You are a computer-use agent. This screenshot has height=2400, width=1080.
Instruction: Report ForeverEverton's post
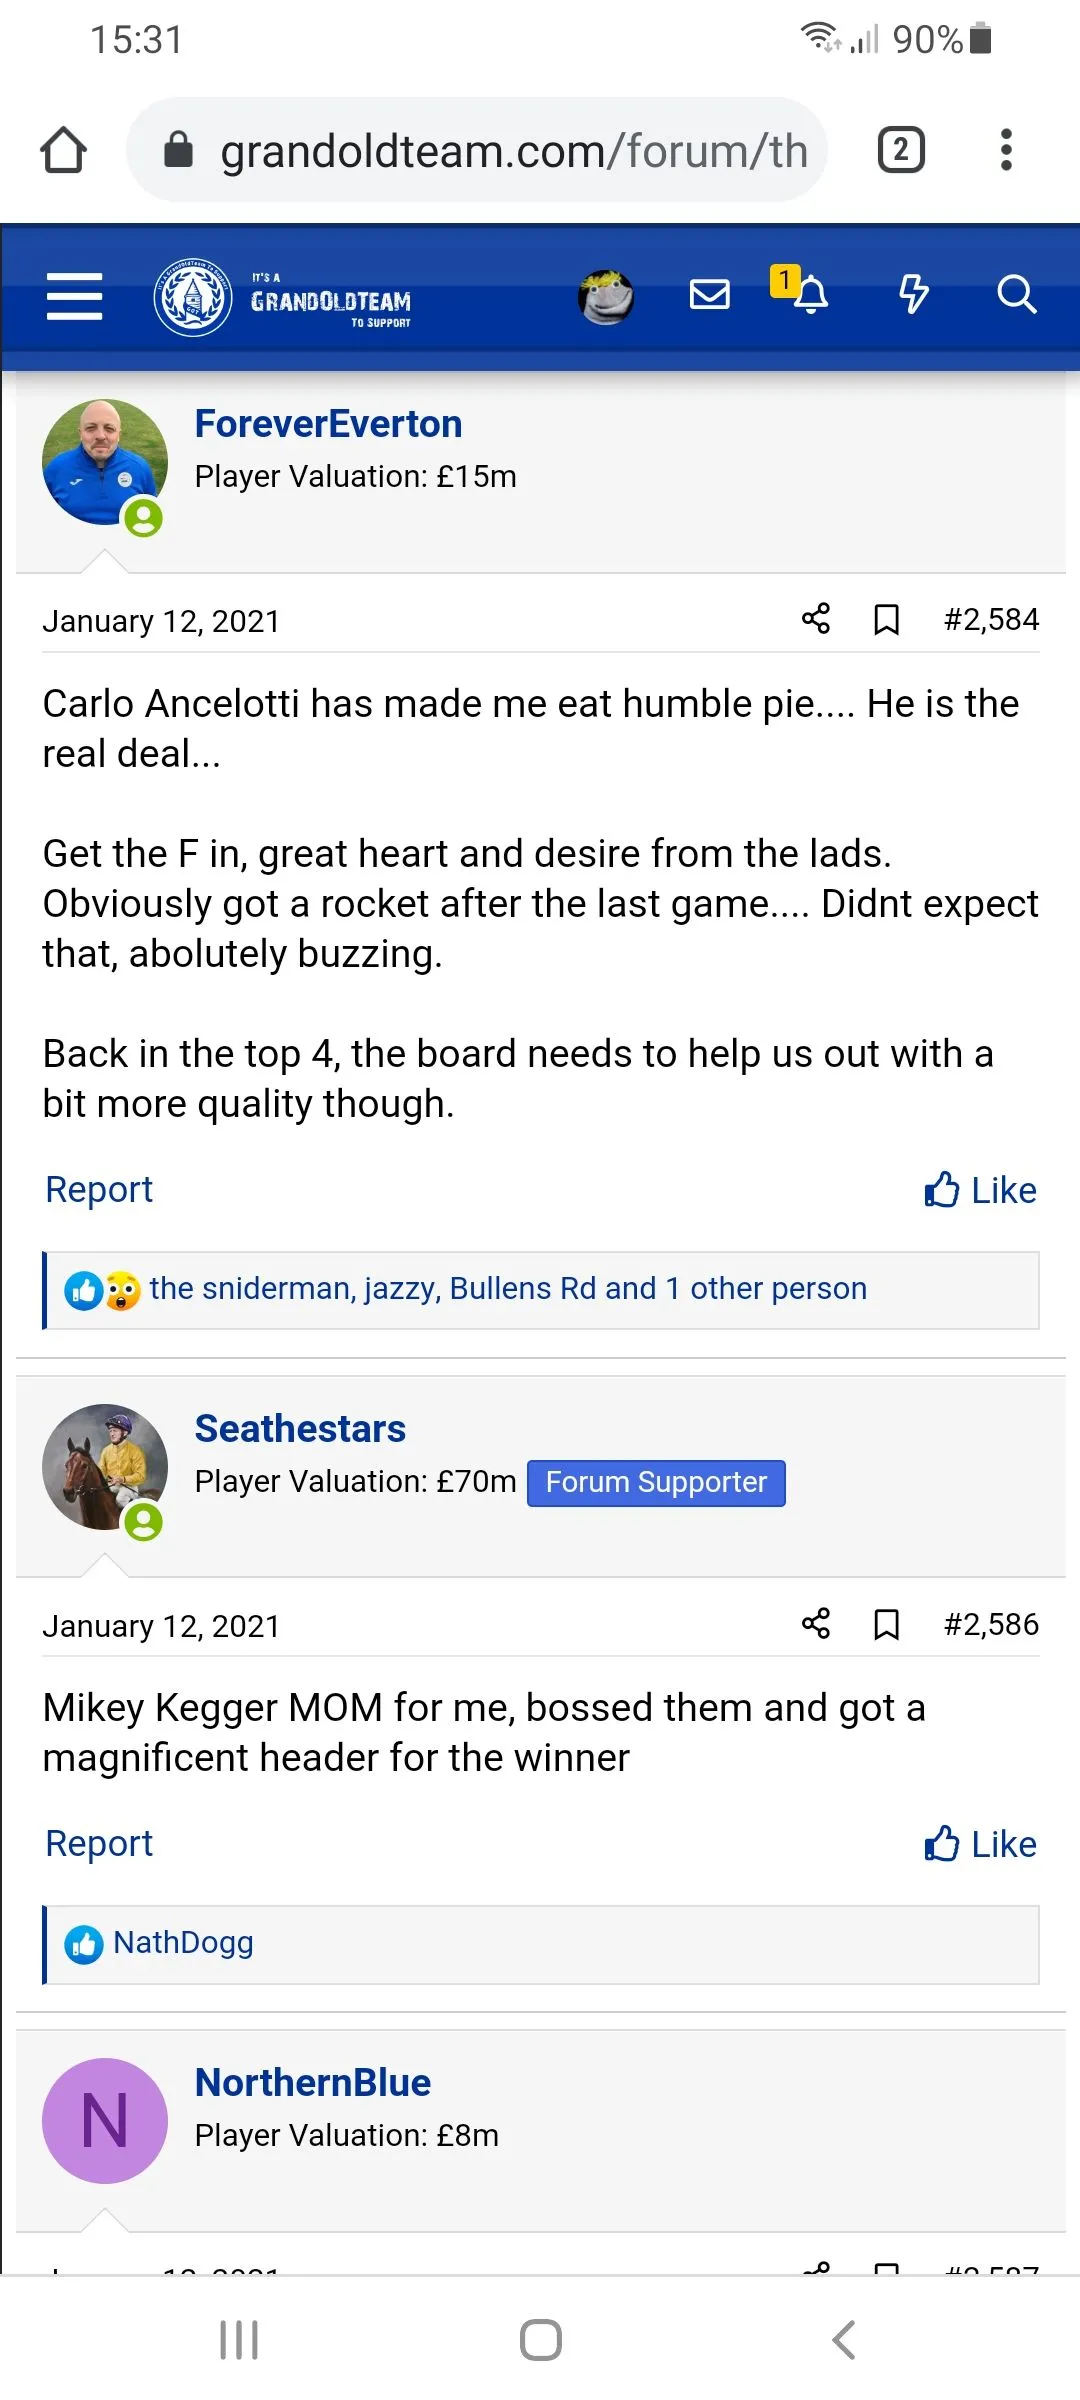pos(99,1190)
